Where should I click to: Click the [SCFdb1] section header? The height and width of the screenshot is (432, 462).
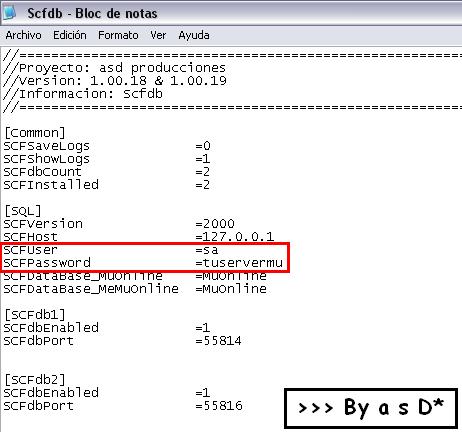(35, 315)
